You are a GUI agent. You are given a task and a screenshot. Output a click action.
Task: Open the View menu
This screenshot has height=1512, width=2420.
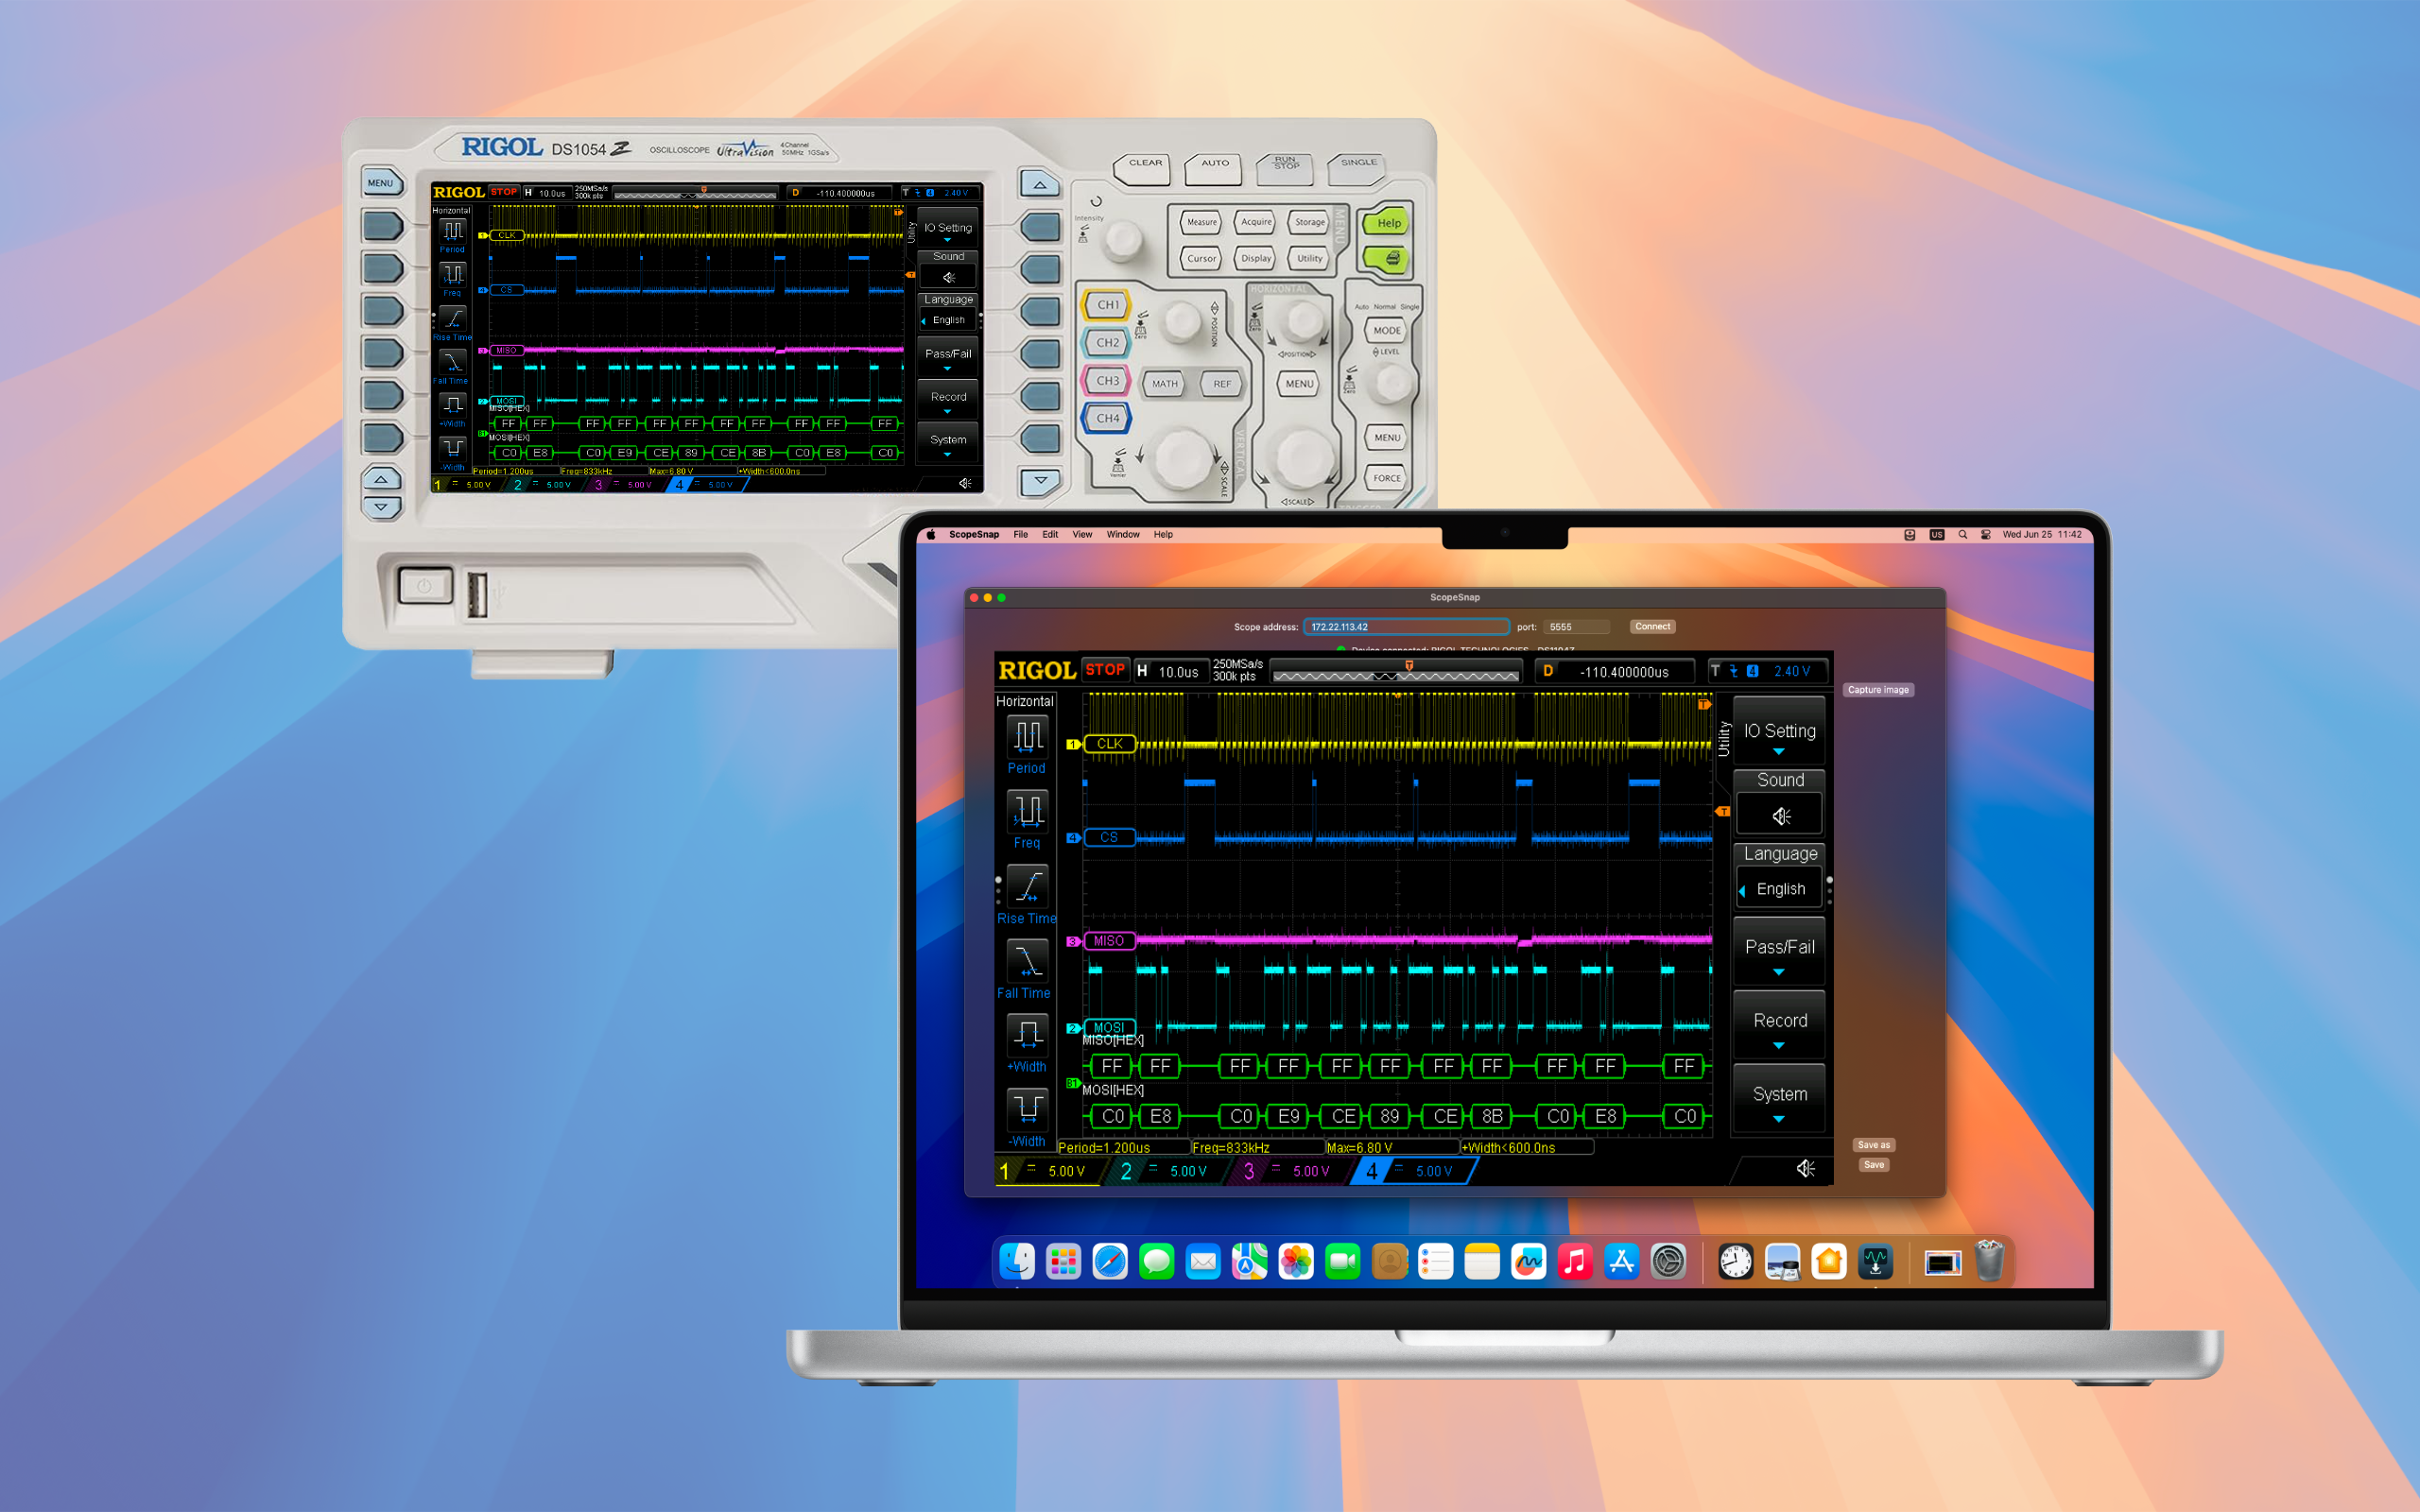1082,535
